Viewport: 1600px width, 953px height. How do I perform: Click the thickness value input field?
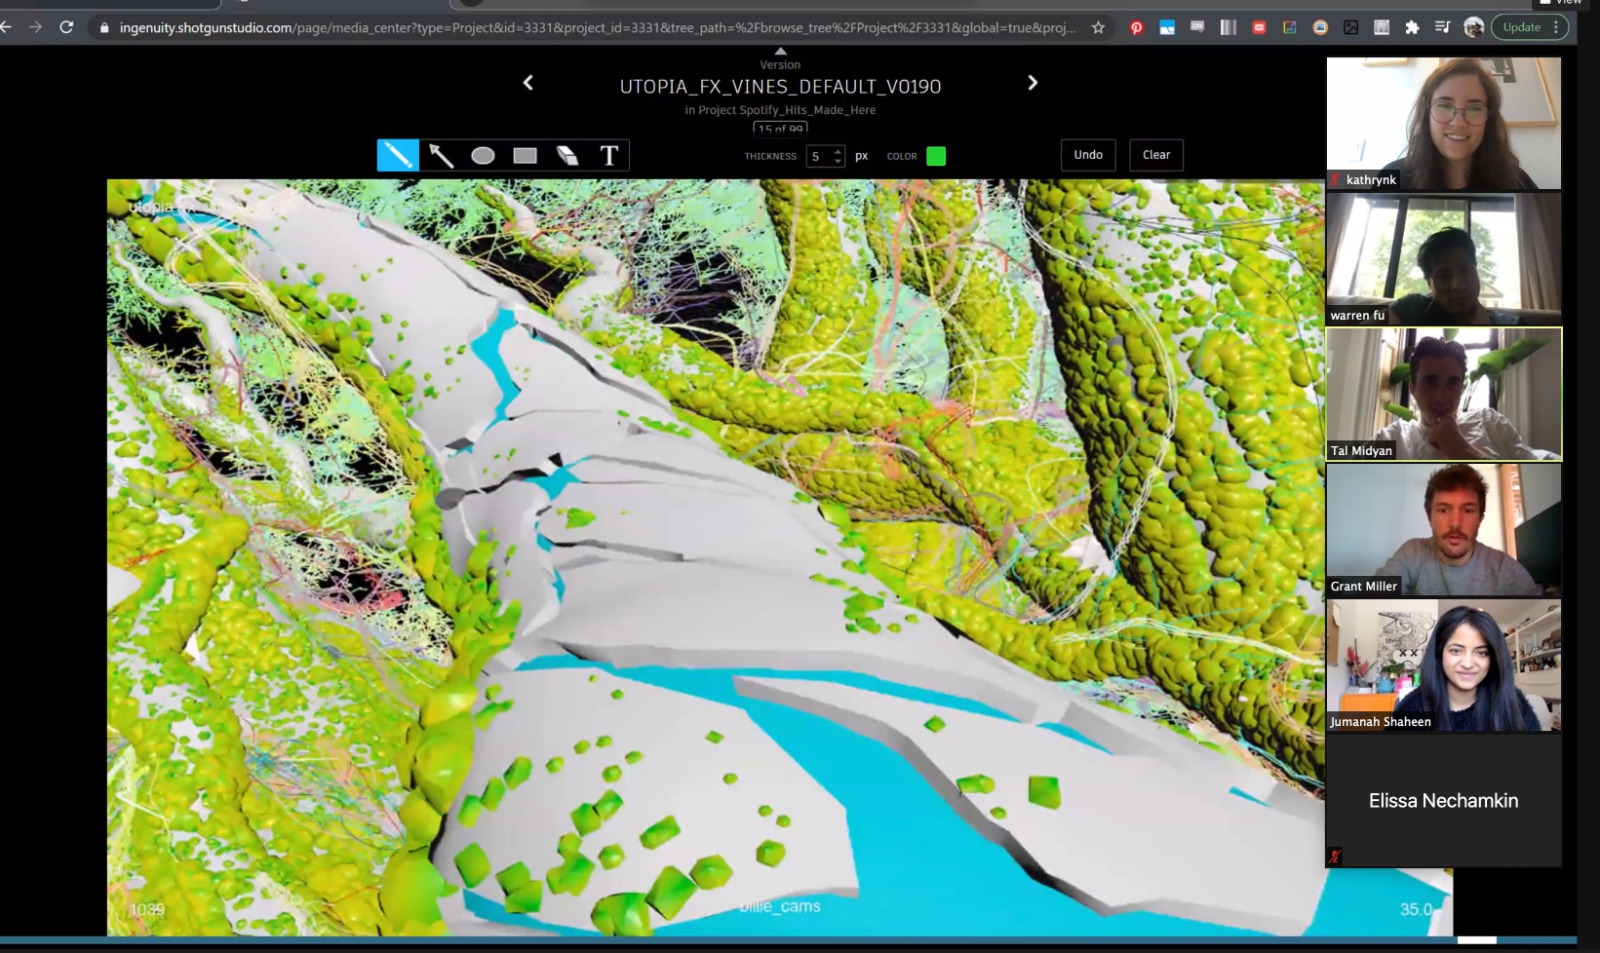click(819, 156)
